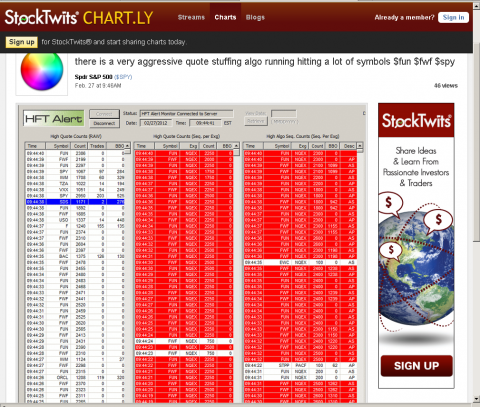Click the Spdr S&P 500 name text
The image size is (480, 407).
coord(93,77)
